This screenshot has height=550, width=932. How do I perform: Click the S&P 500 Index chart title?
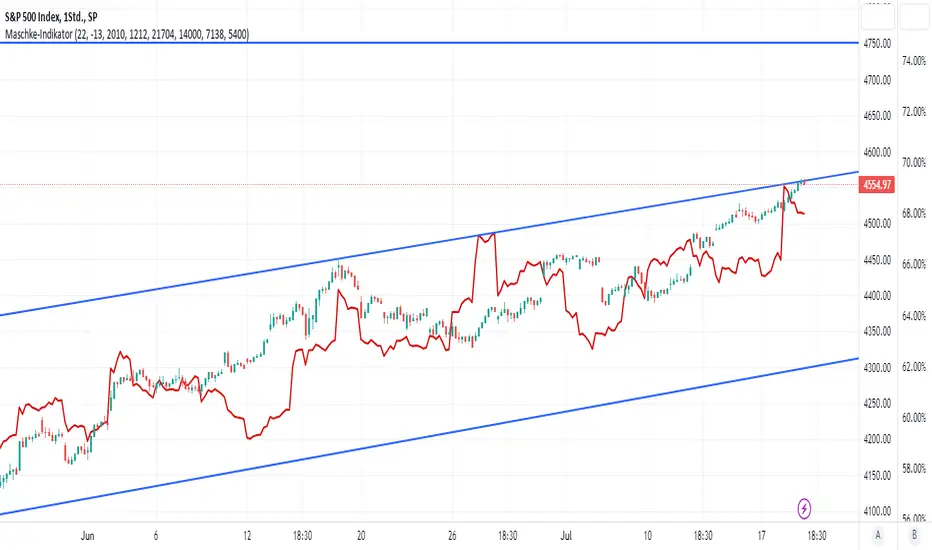click(x=51, y=17)
